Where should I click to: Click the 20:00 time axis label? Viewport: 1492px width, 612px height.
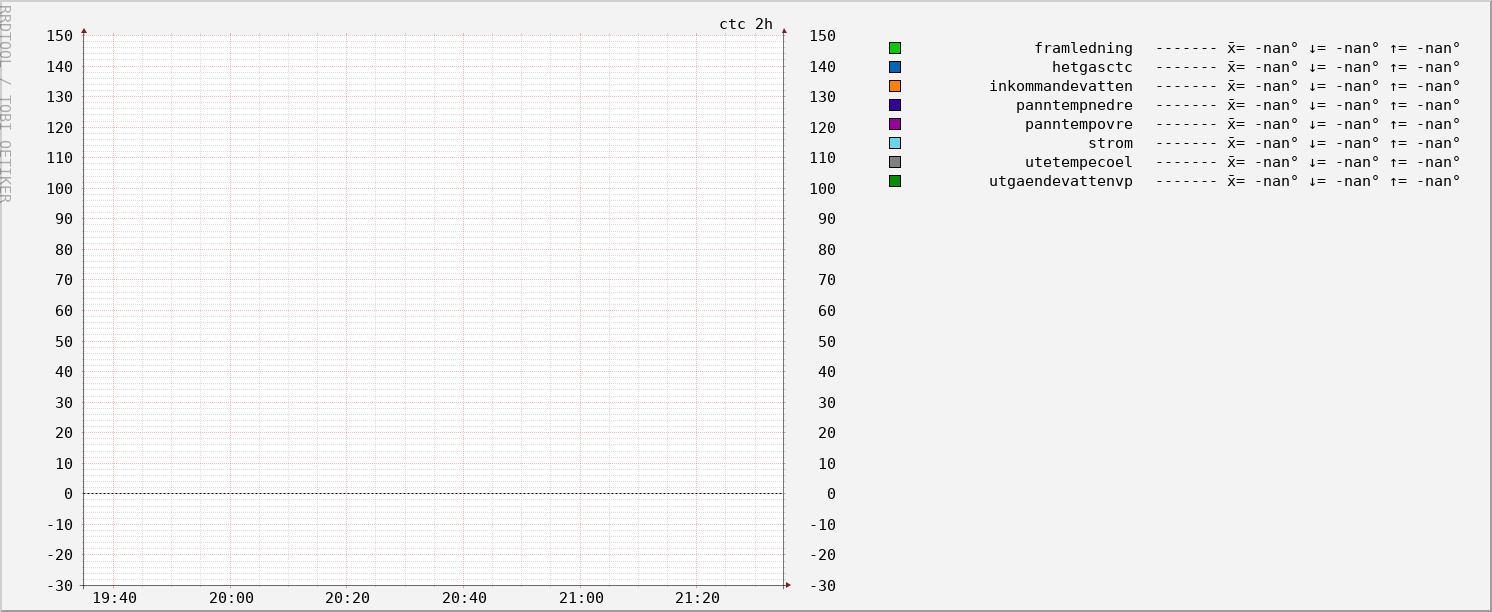[231, 598]
